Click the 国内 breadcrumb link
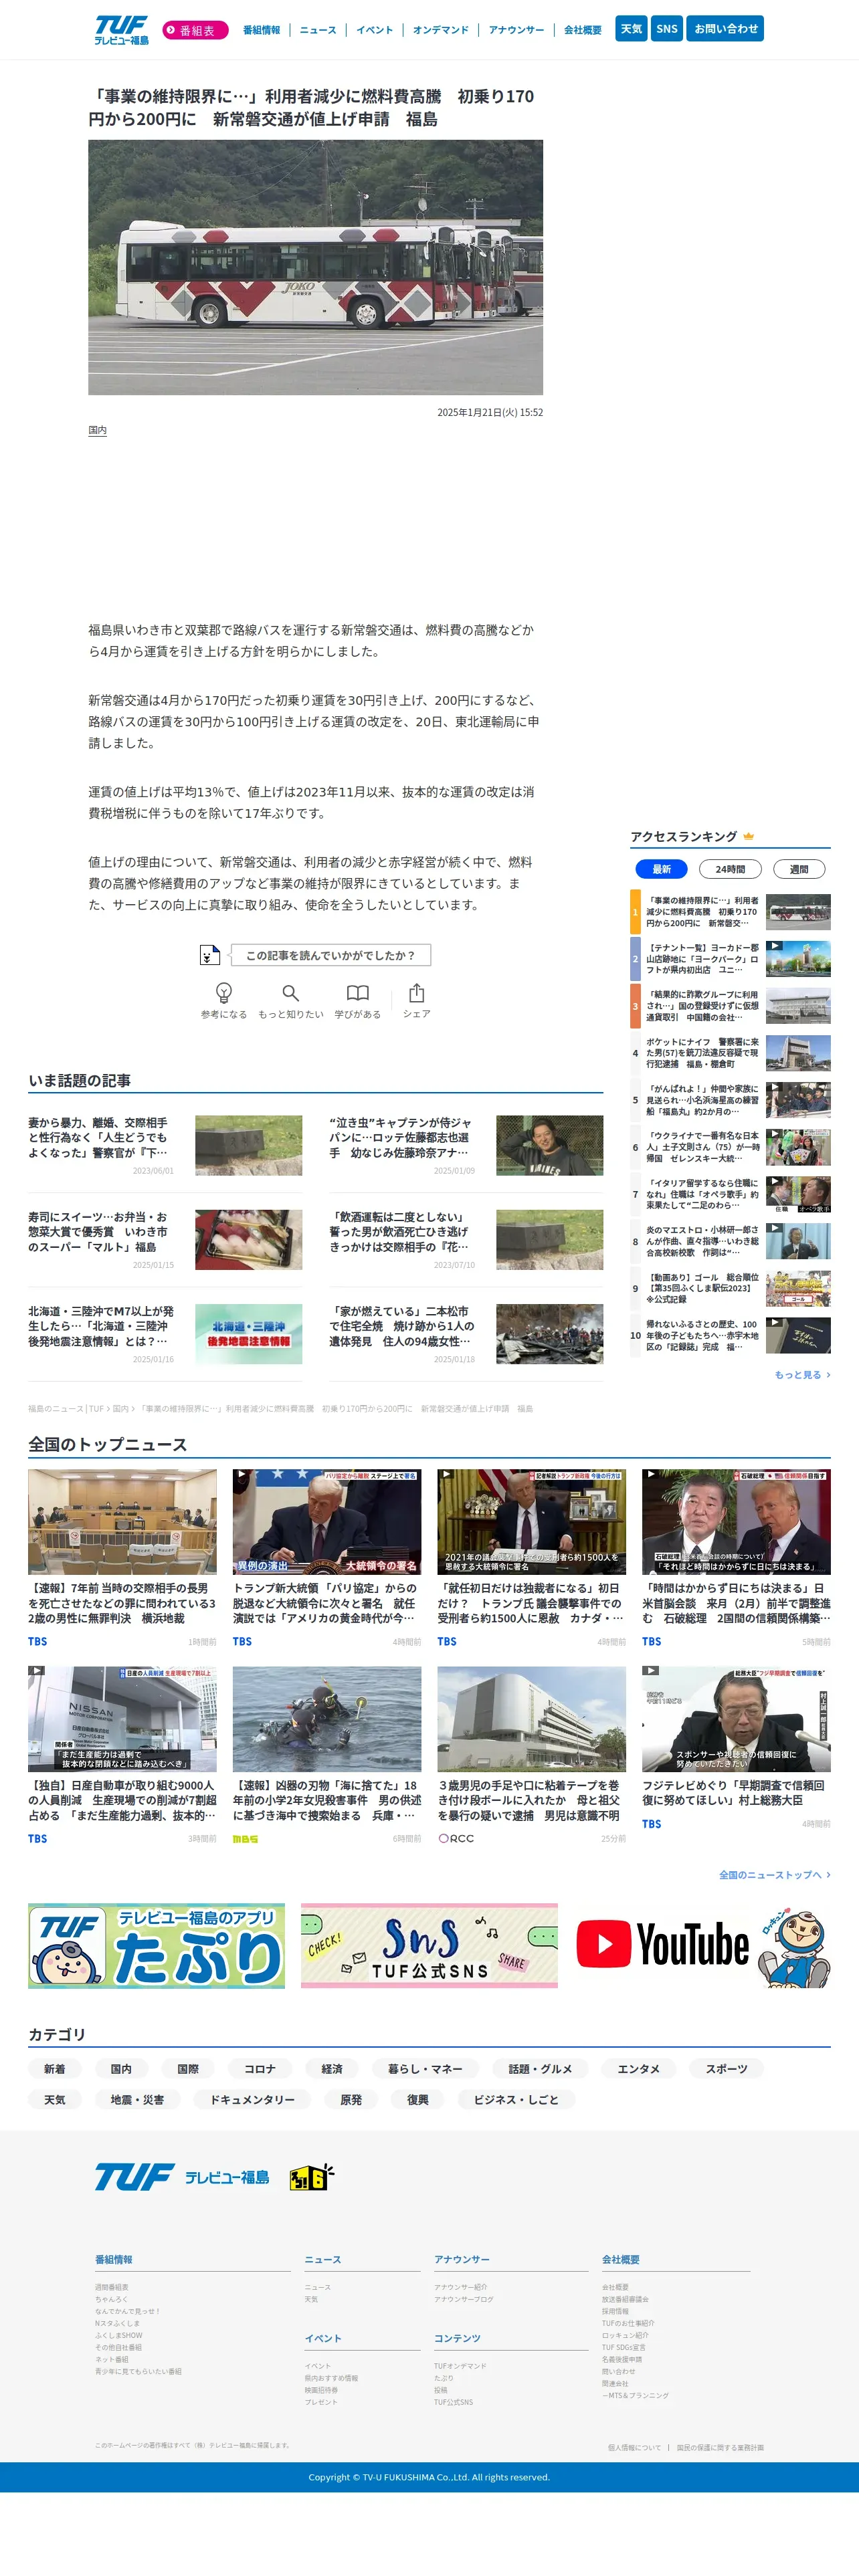Screen dimensions: 859x2576 coord(120,1408)
